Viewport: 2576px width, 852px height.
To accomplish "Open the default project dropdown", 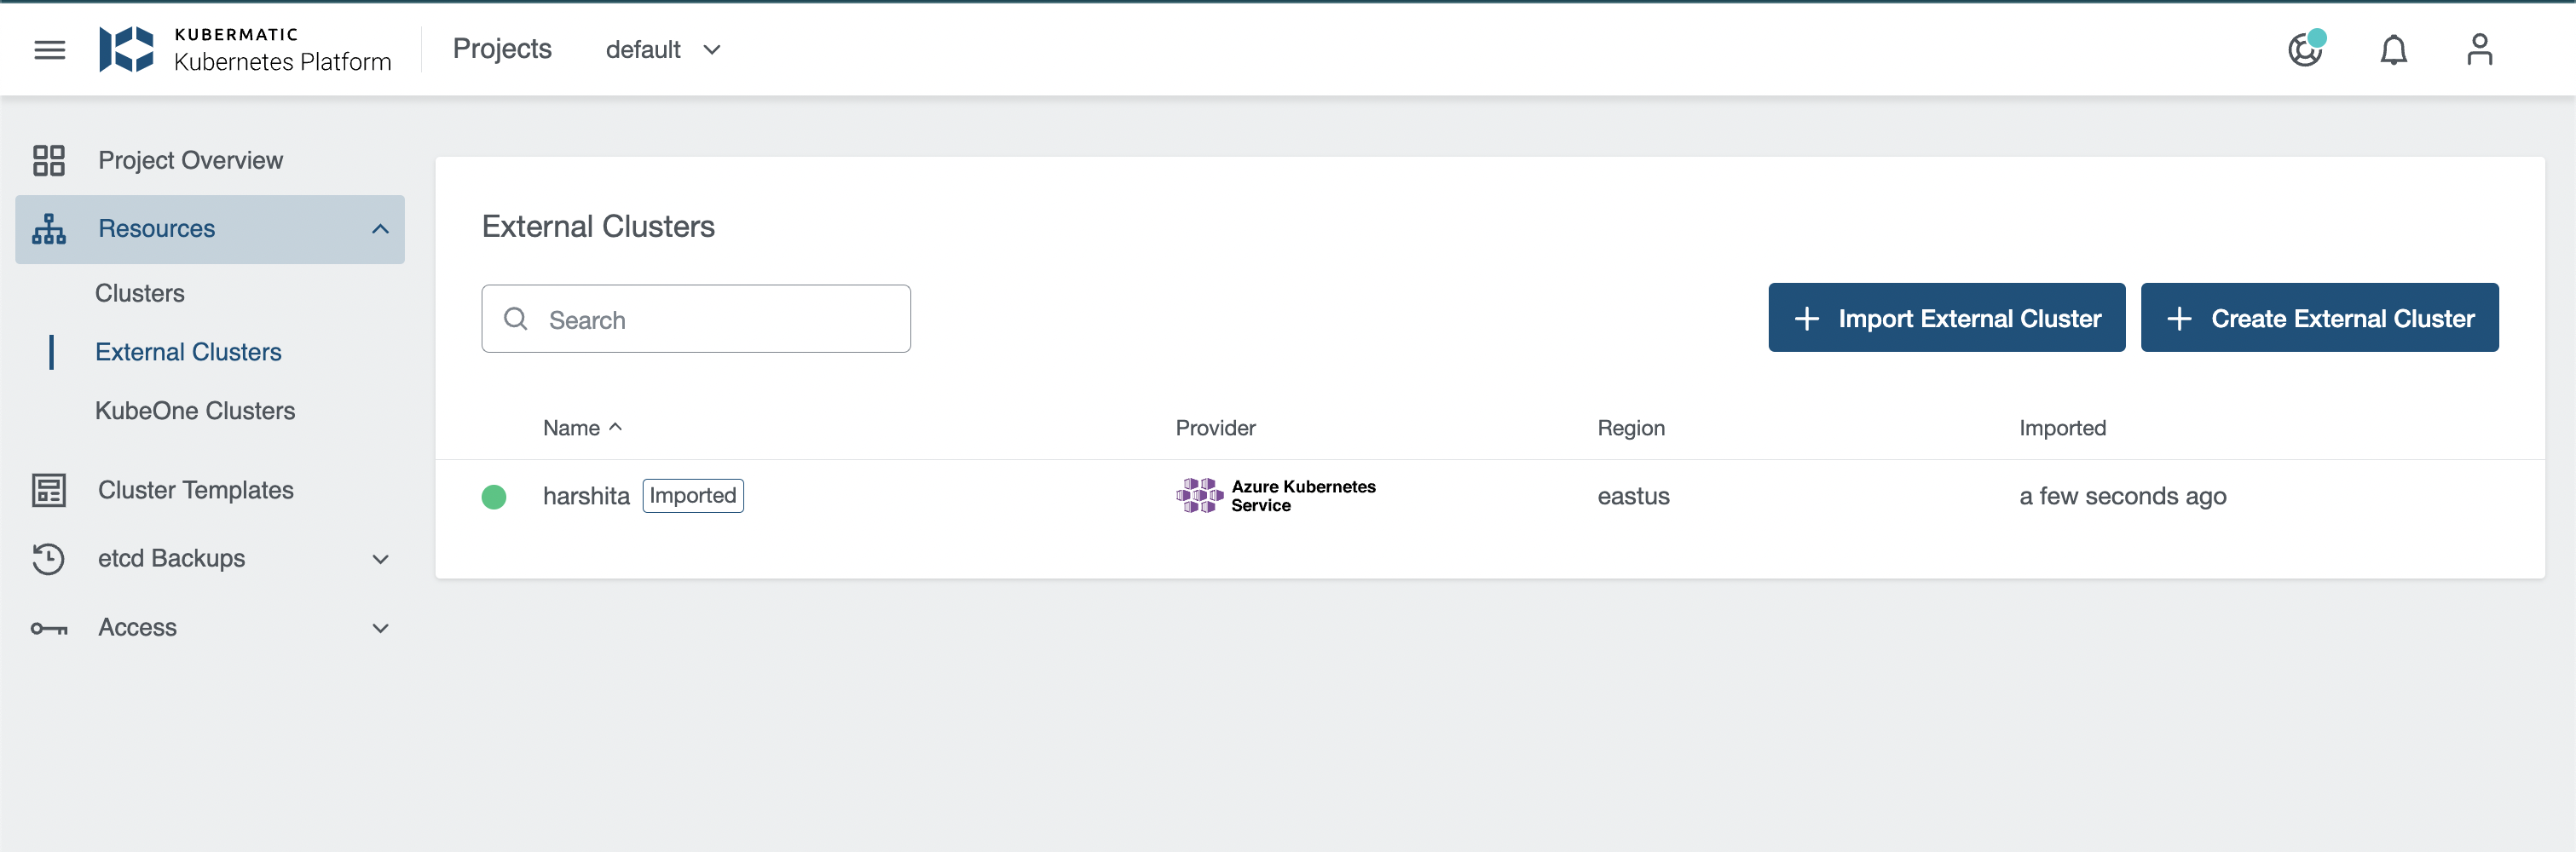I will pyautogui.click(x=663, y=49).
